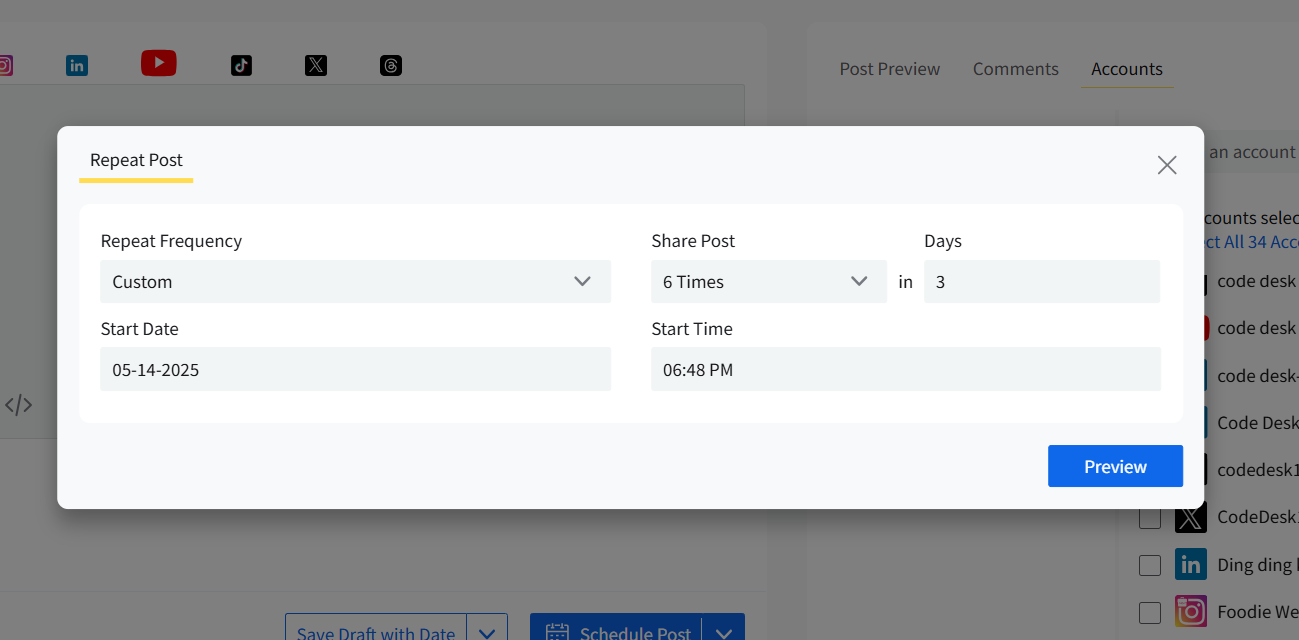Click the Start Time field
The width and height of the screenshot is (1299, 640).
[x=905, y=370]
